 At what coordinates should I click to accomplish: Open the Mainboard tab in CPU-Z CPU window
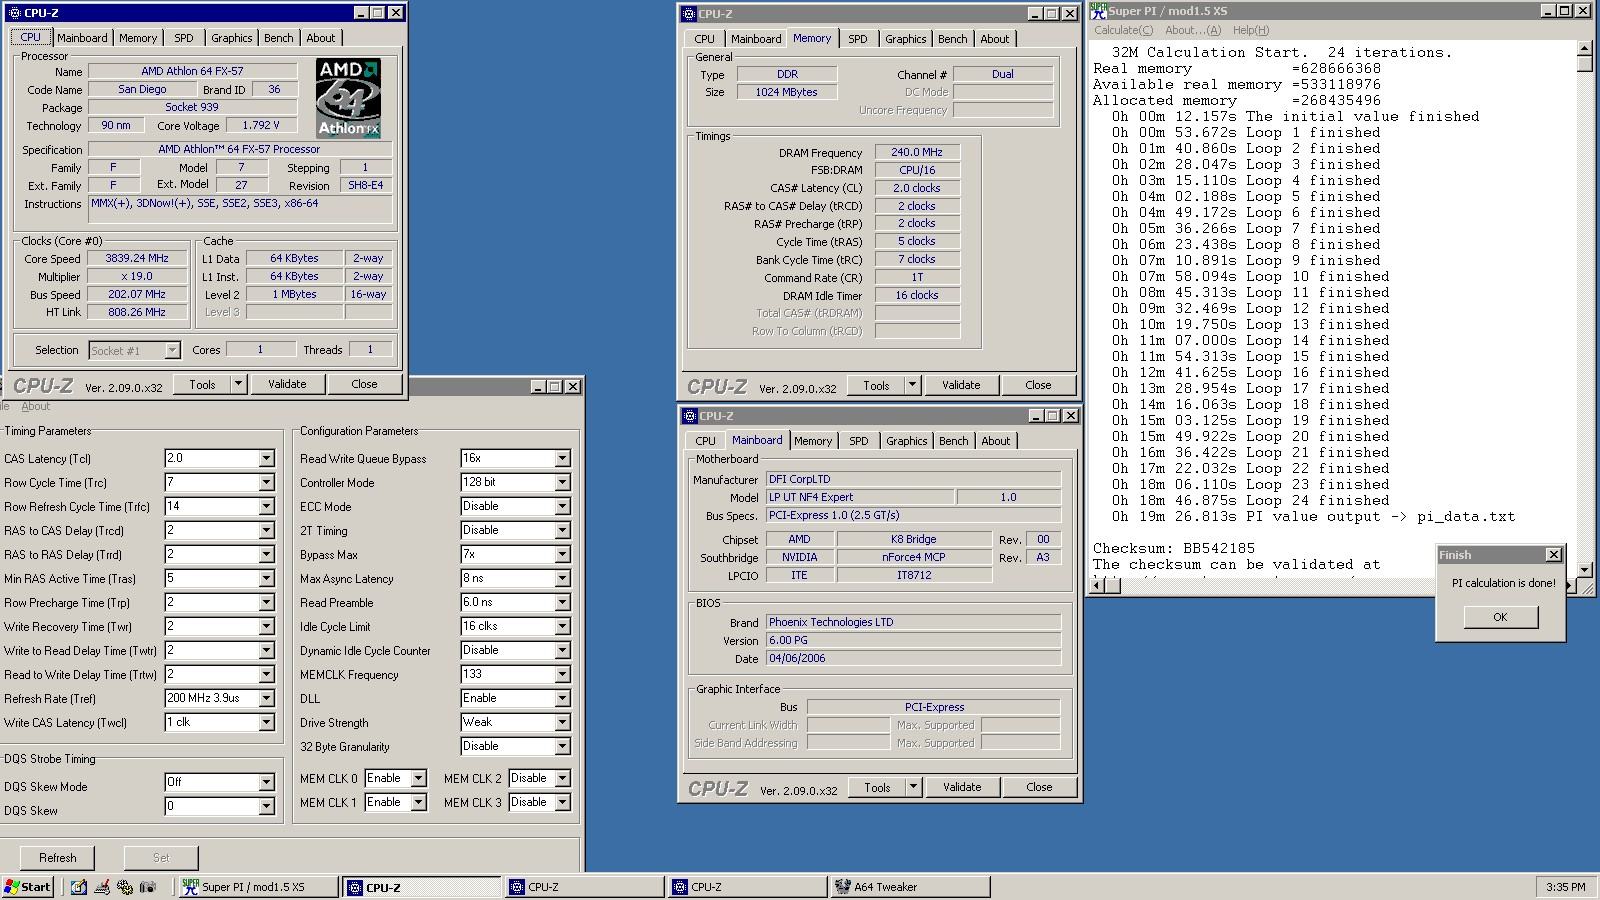[82, 38]
